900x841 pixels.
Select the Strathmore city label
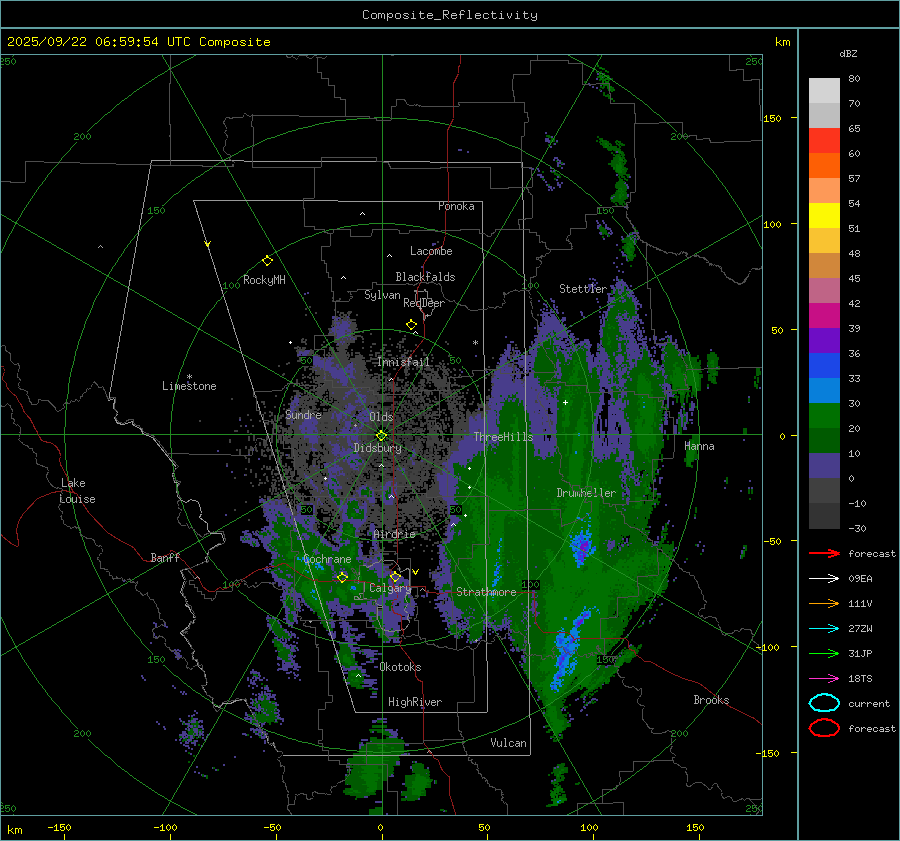(x=486, y=592)
